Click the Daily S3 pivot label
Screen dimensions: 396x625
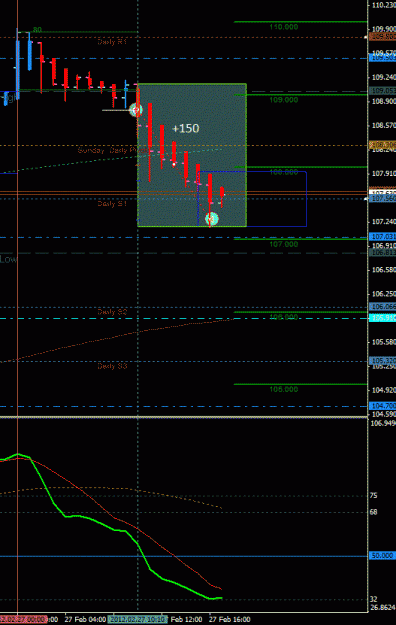tap(112, 366)
